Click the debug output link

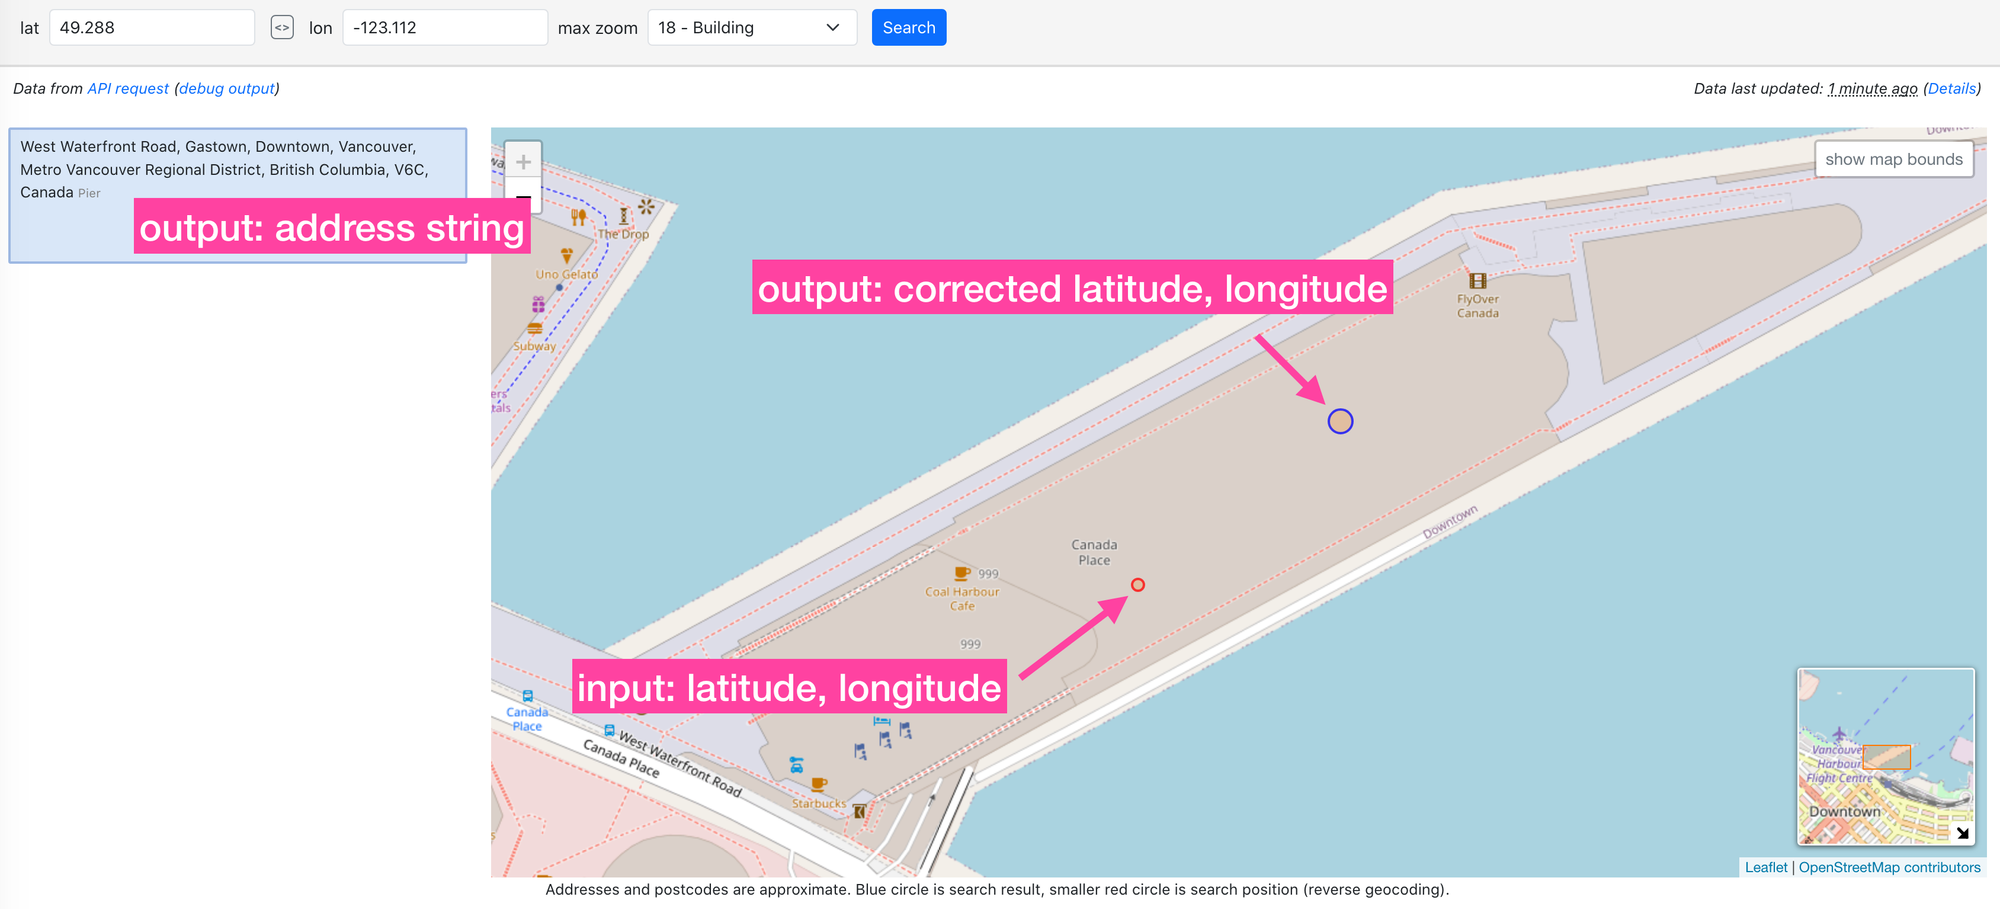click(x=227, y=88)
